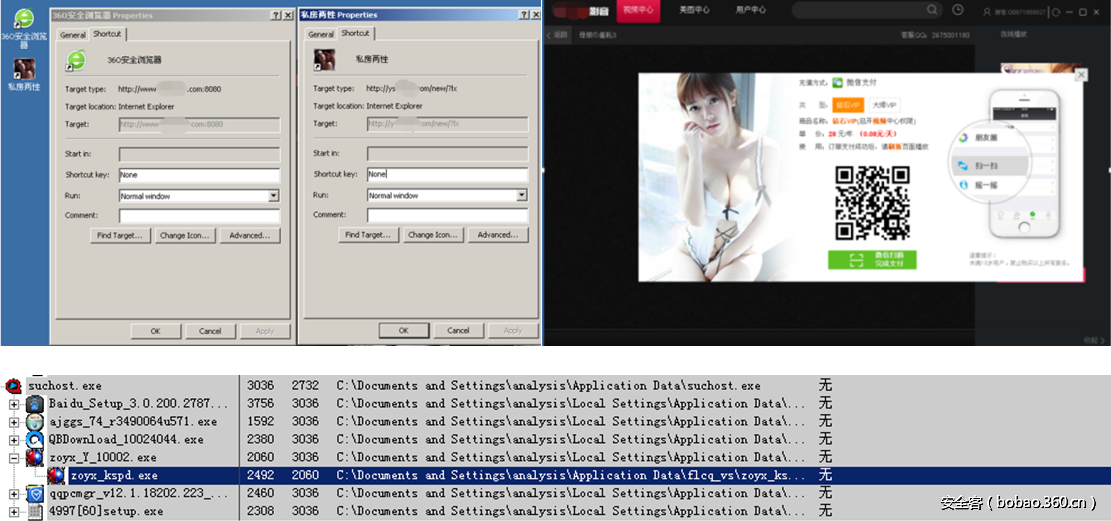The width and height of the screenshot is (1111, 521).
Task: Click Change Icon button in 私房两性 Properties
Action: pyautogui.click(x=434, y=235)
